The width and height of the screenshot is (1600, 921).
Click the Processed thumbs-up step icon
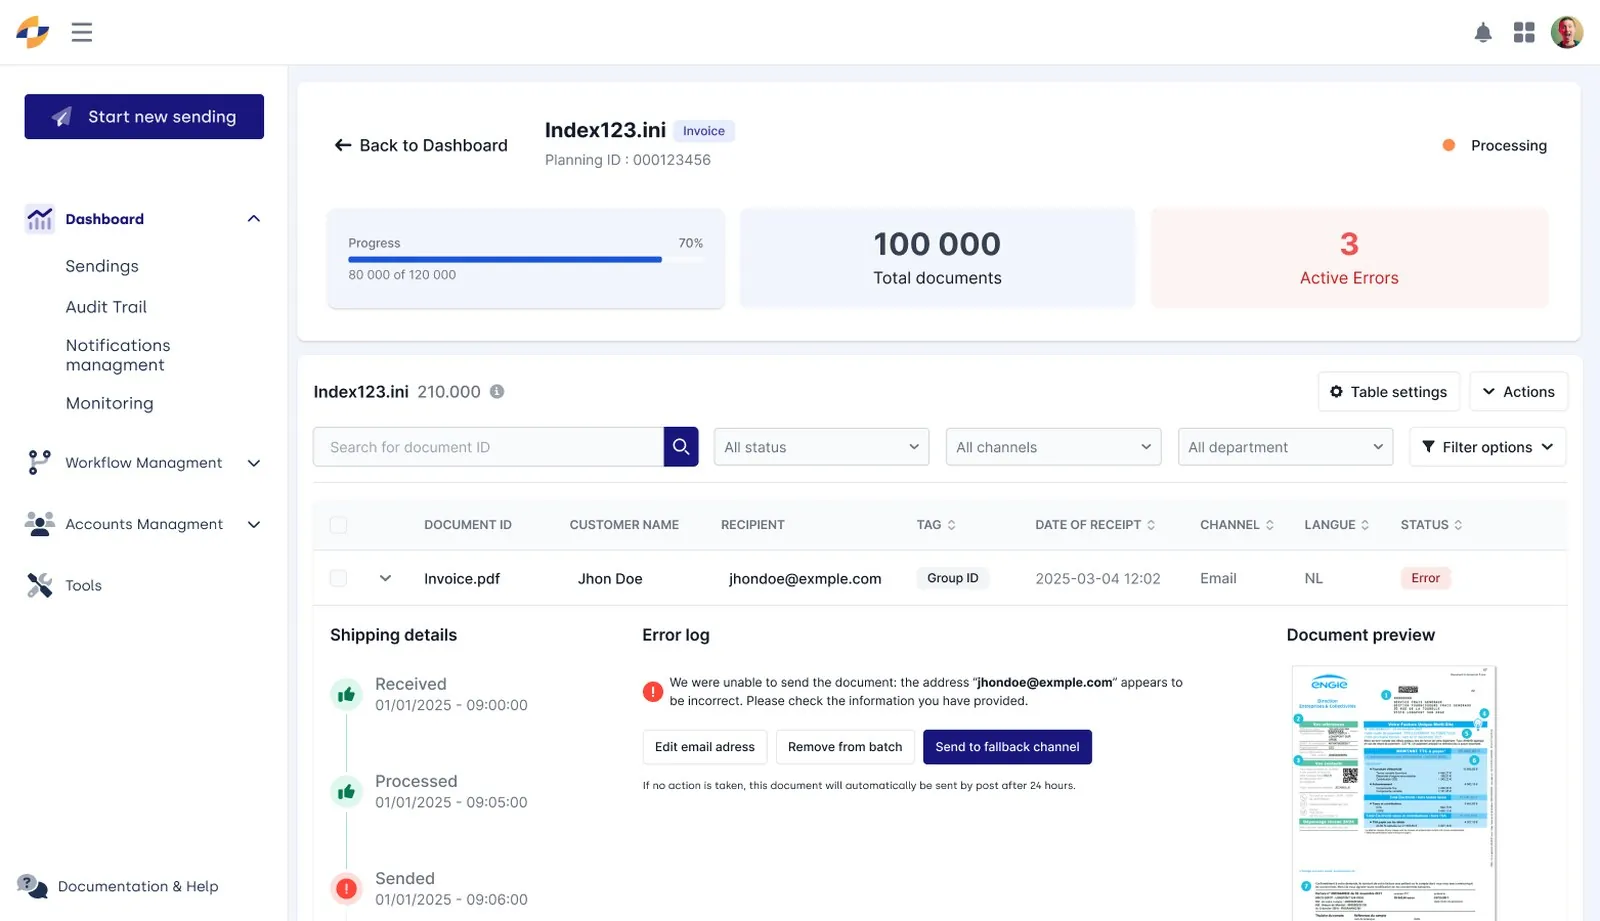346,791
